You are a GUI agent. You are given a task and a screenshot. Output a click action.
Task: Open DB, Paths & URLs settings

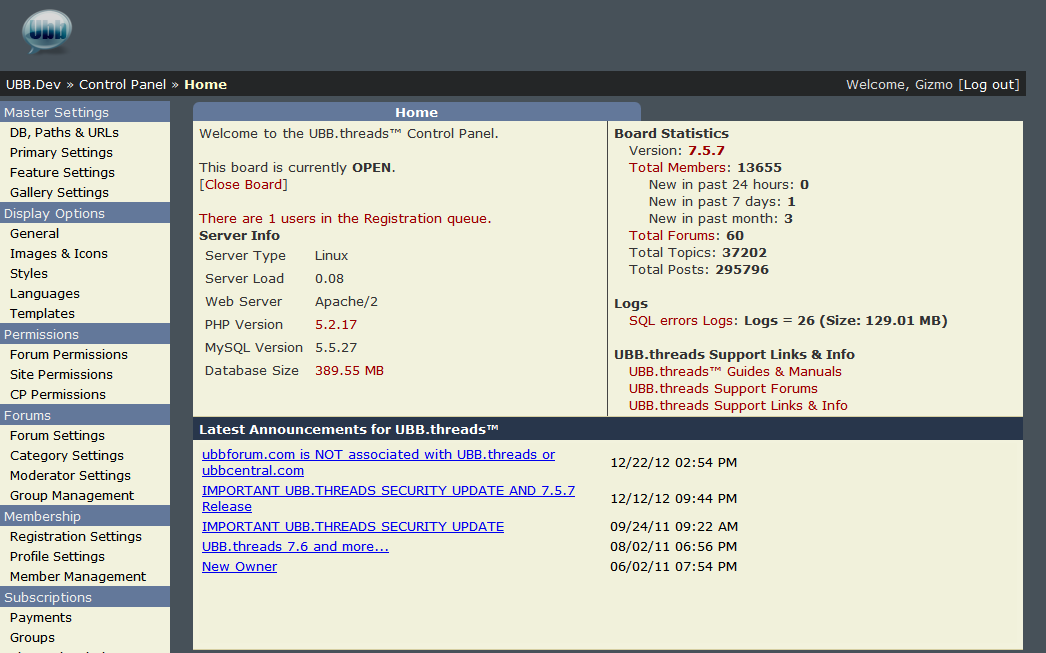pos(64,133)
